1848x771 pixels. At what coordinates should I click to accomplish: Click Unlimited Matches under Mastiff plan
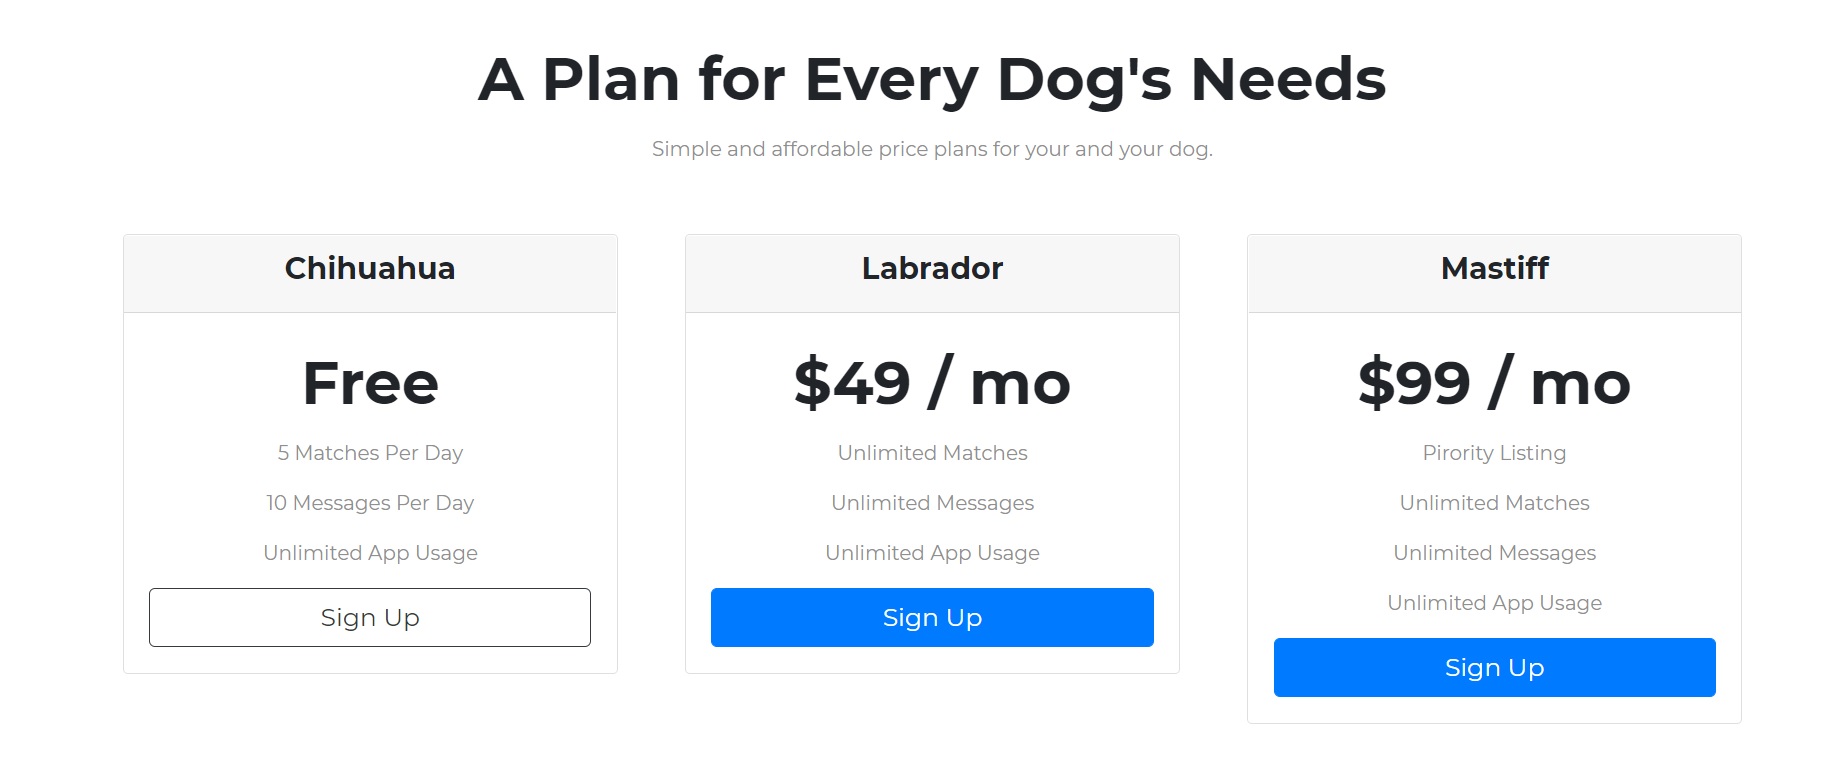pos(1493,503)
